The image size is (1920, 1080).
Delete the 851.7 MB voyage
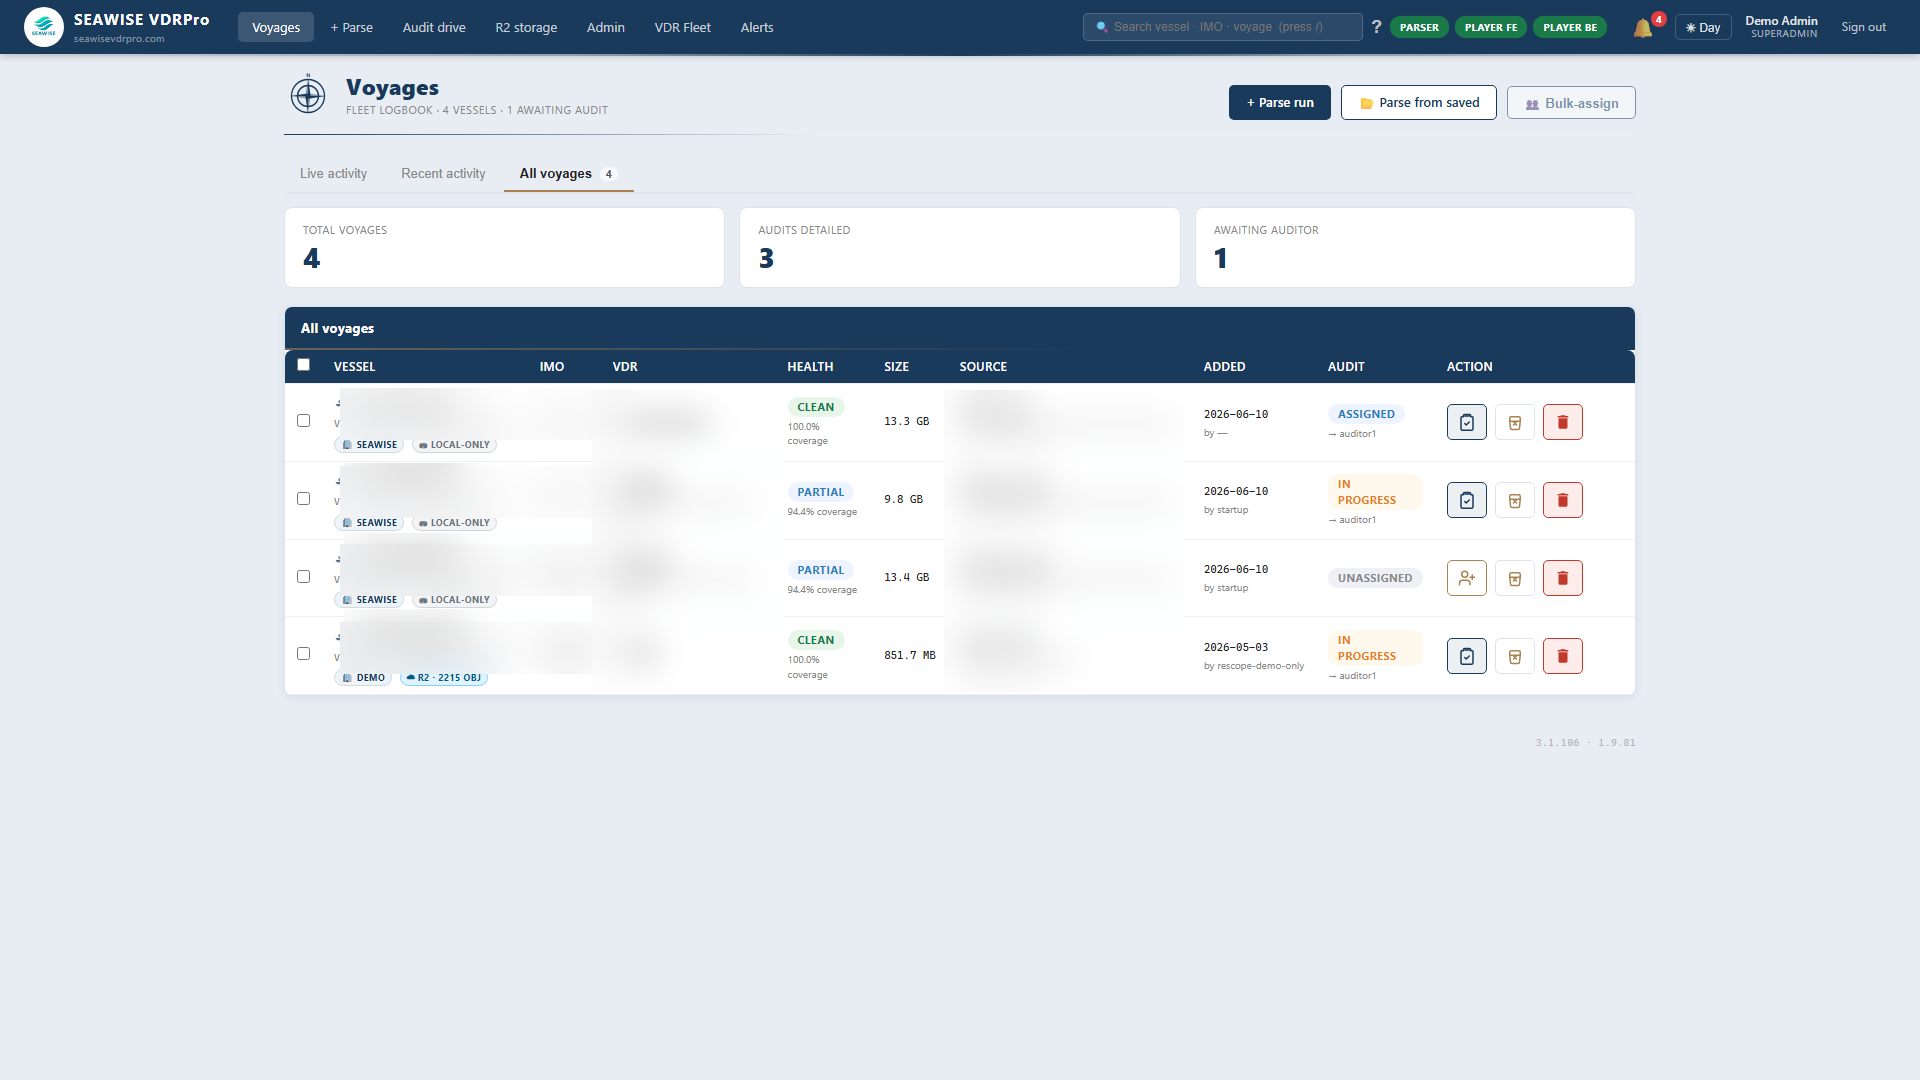pyautogui.click(x=1562, y=656)
